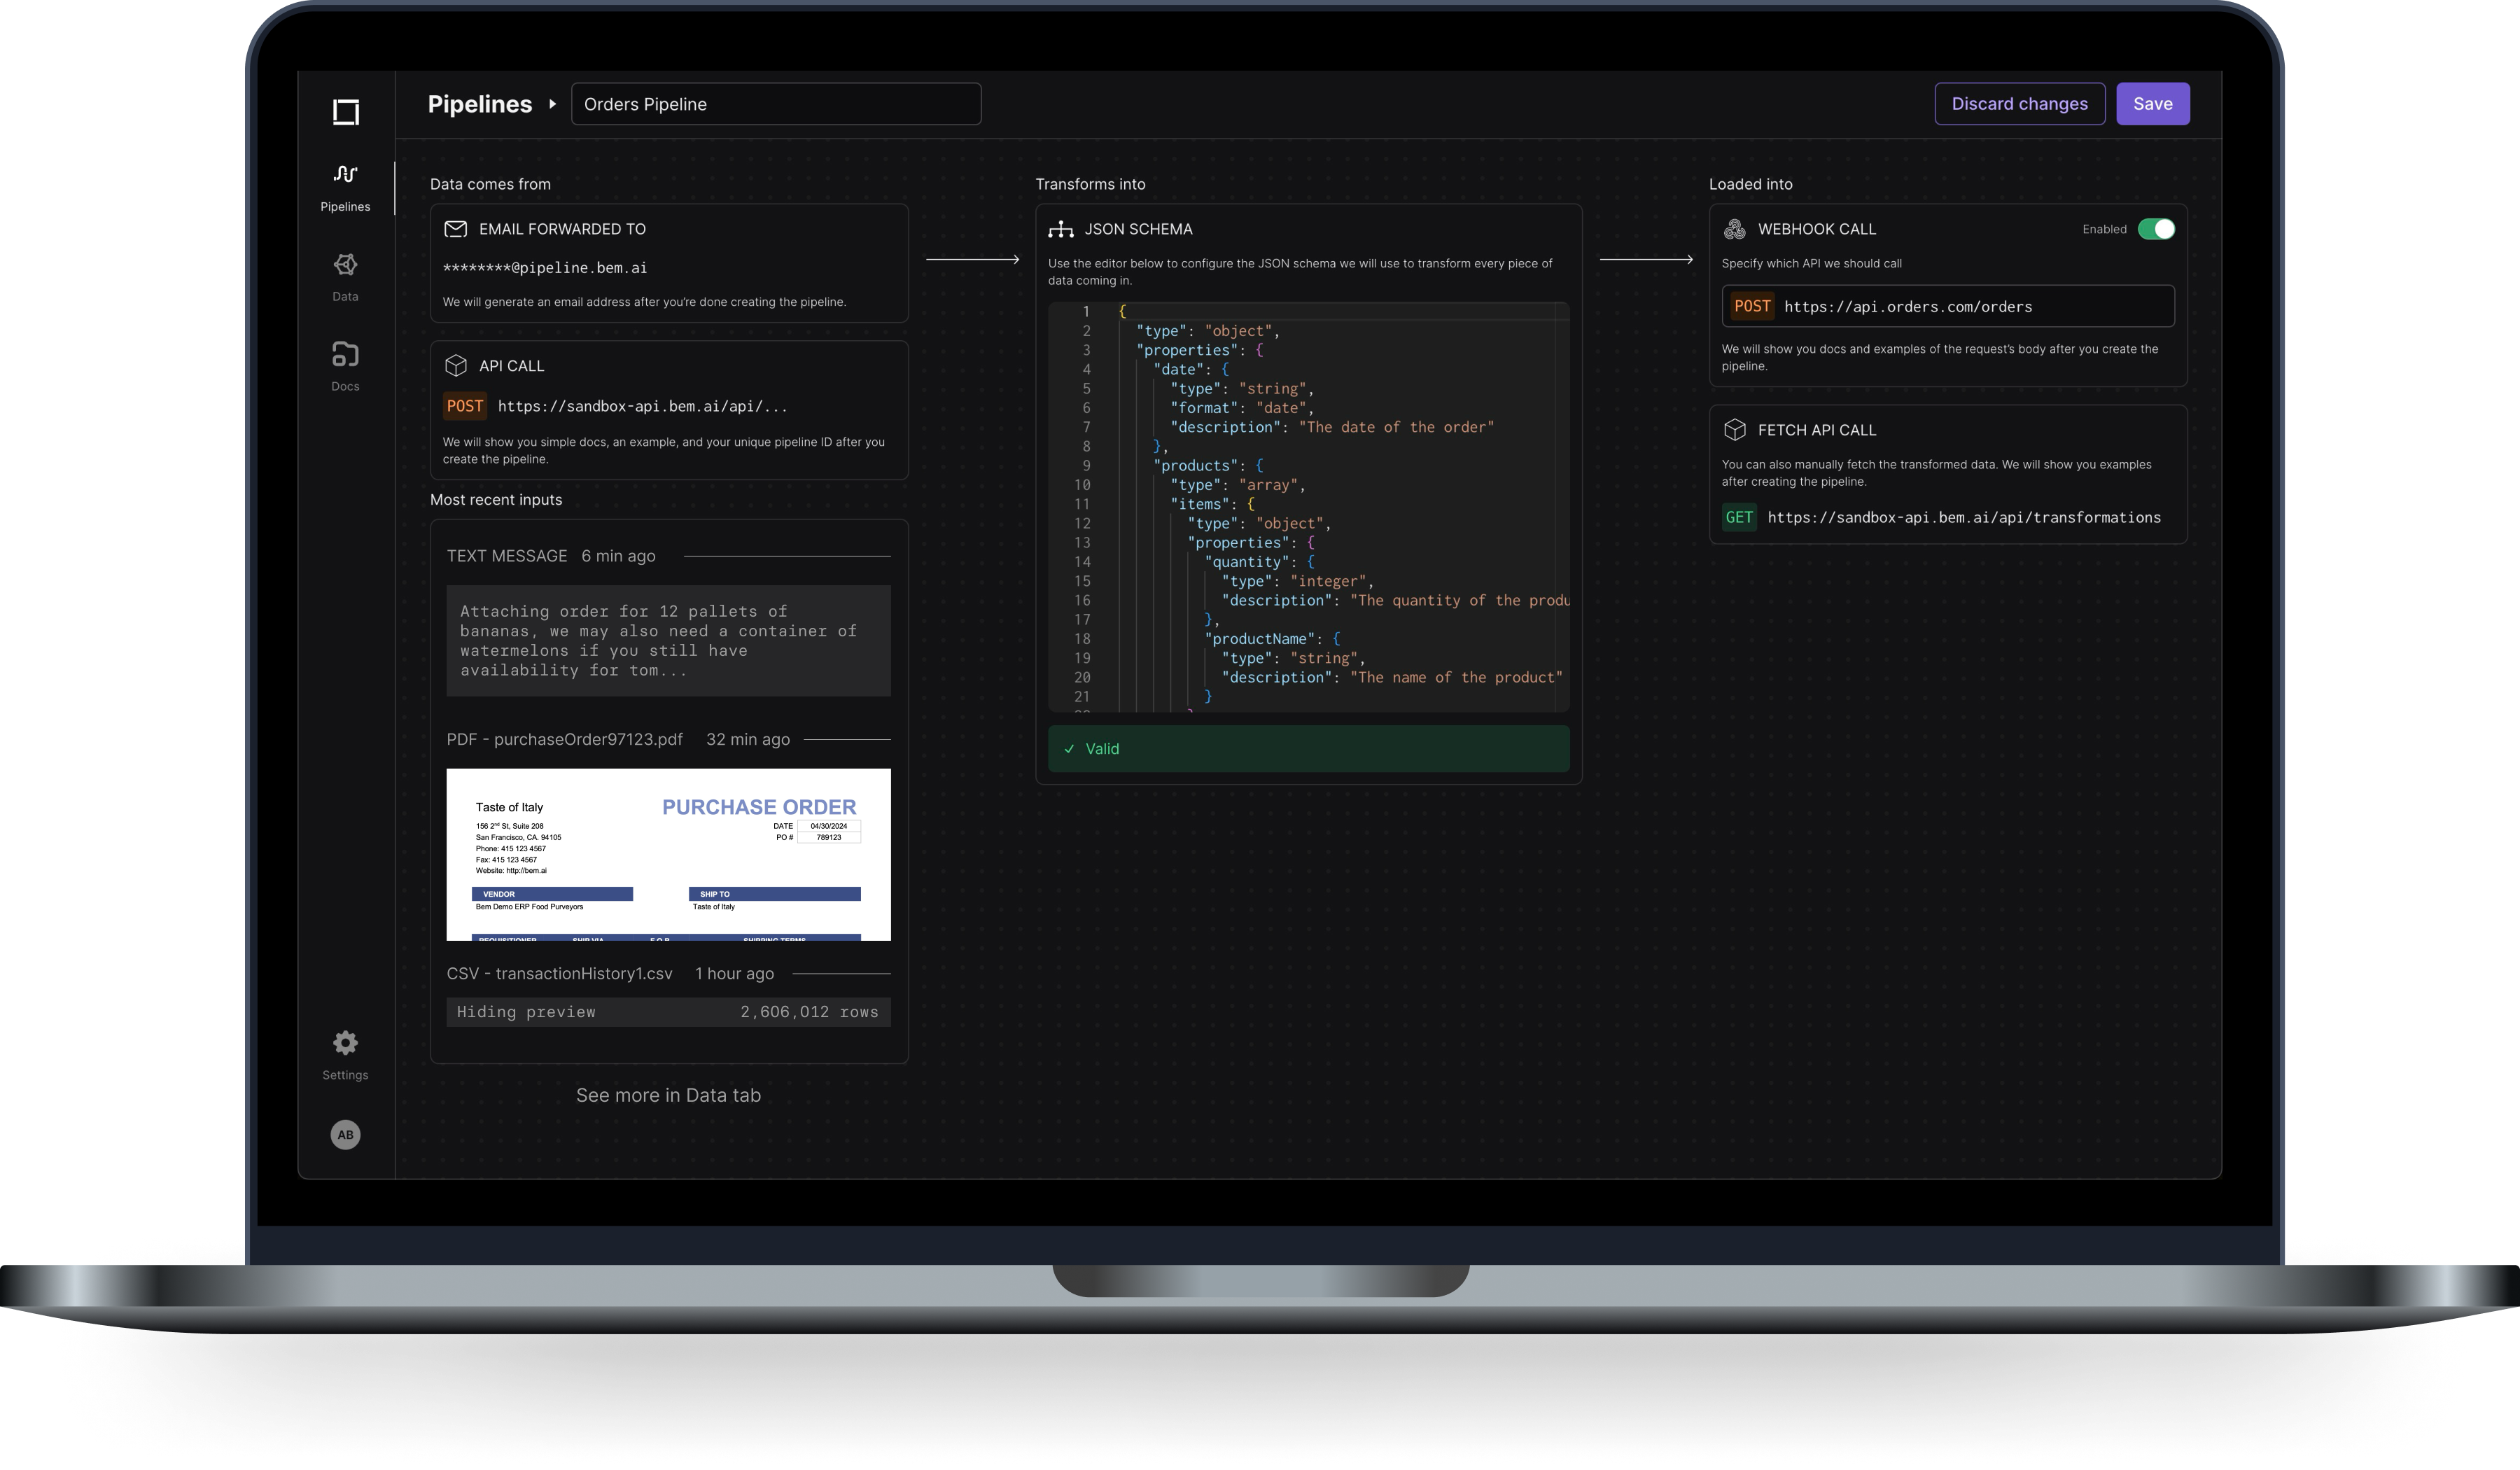Click the square logo icon in sidebar

click(x=345, y=112)
